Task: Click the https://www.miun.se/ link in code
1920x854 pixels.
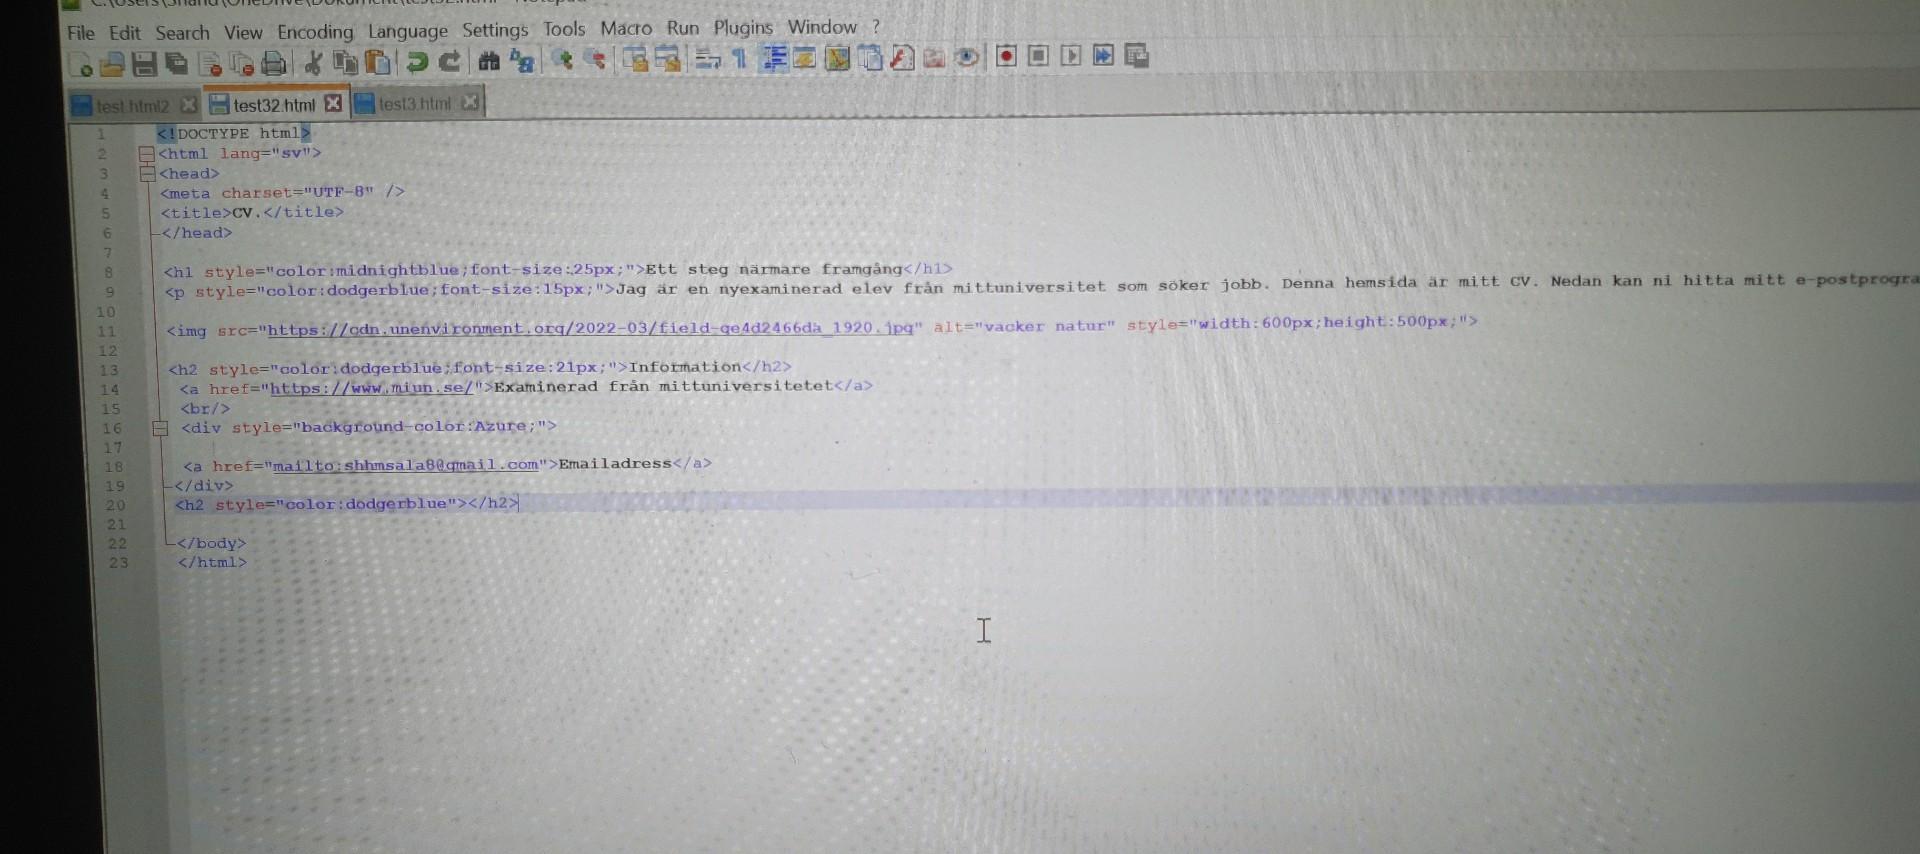Action: pyautogui.click(x=372, y=388)
